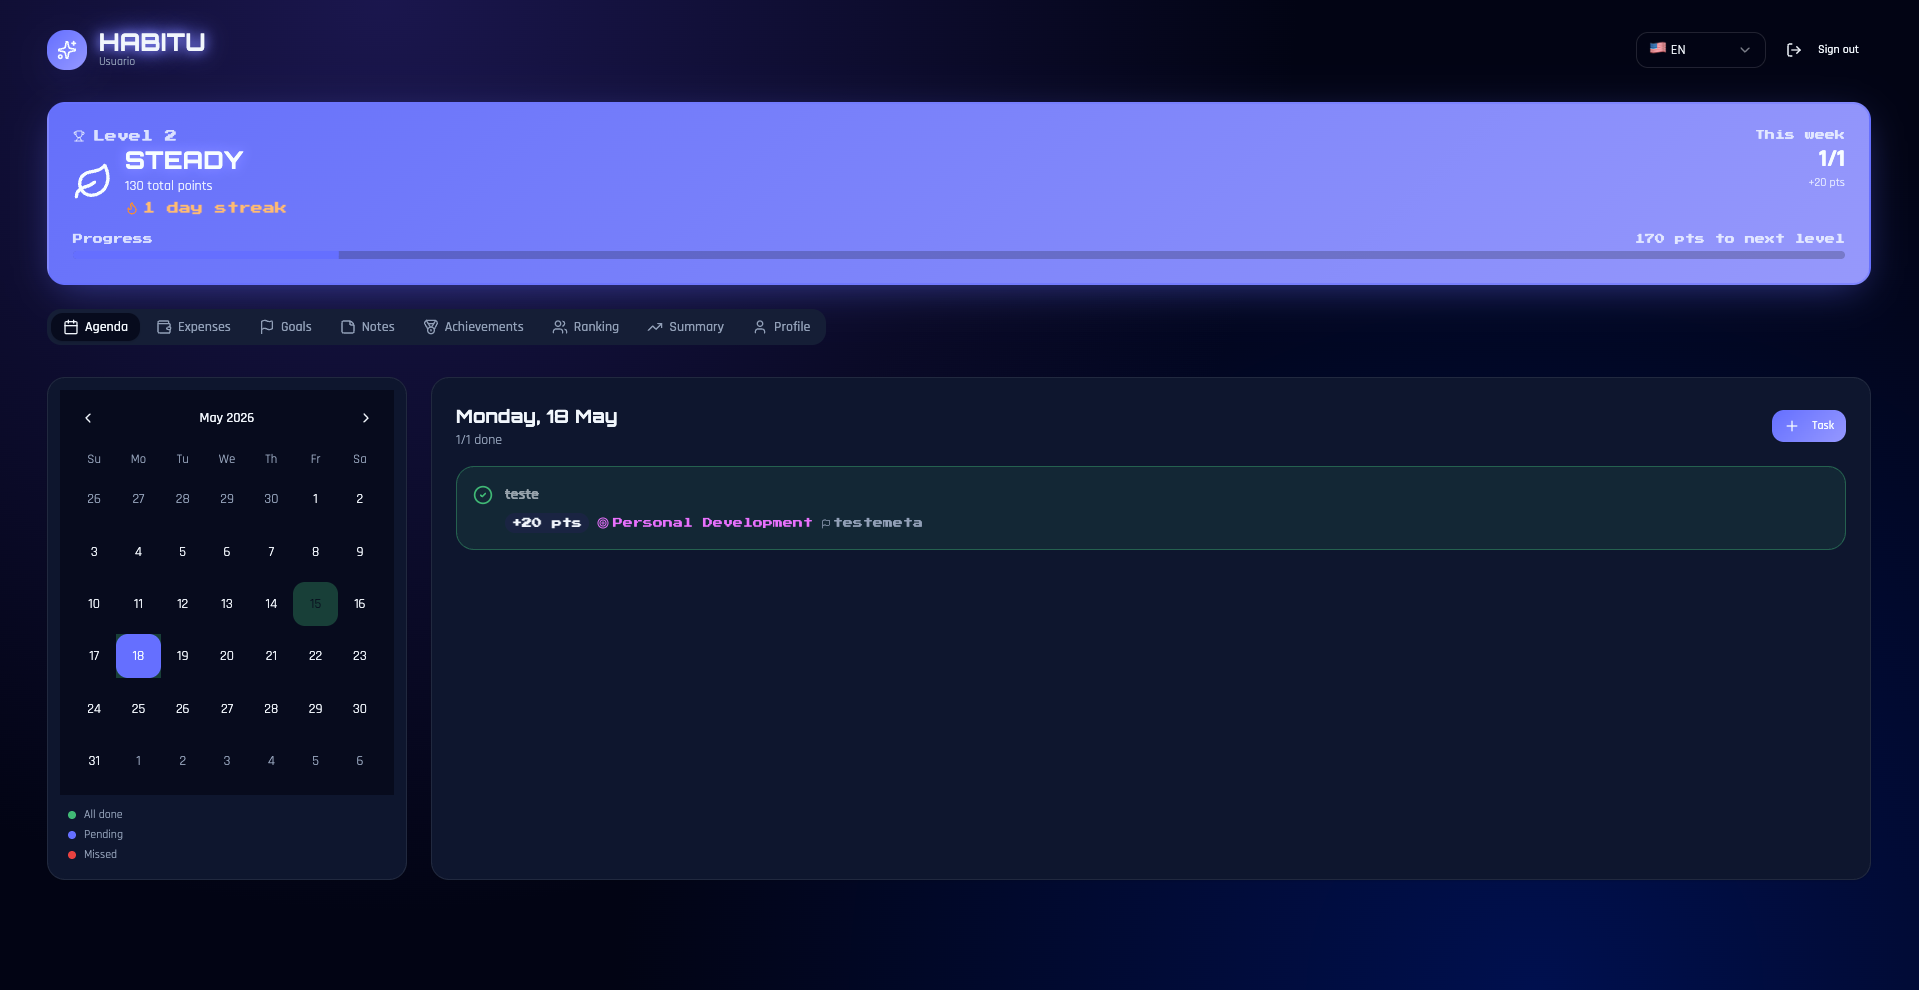Screen dimensions: 1919x990
Task: Select May 1 in the calendar
Action: [x=315, y=499]
